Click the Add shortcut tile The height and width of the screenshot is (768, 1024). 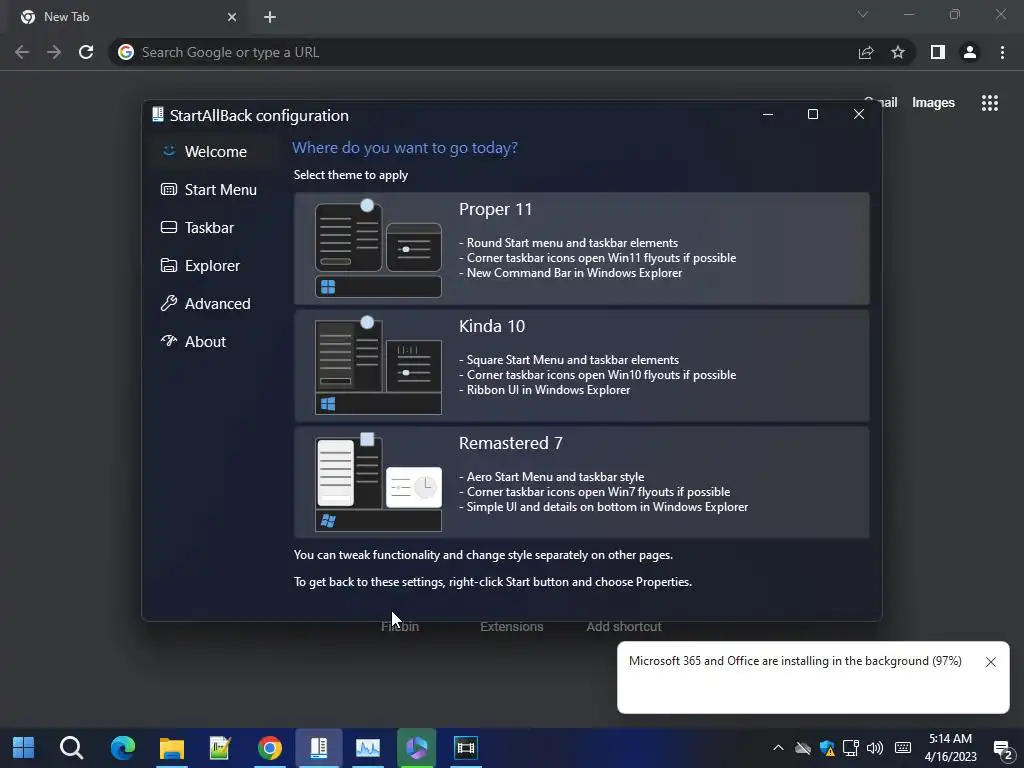624,626
